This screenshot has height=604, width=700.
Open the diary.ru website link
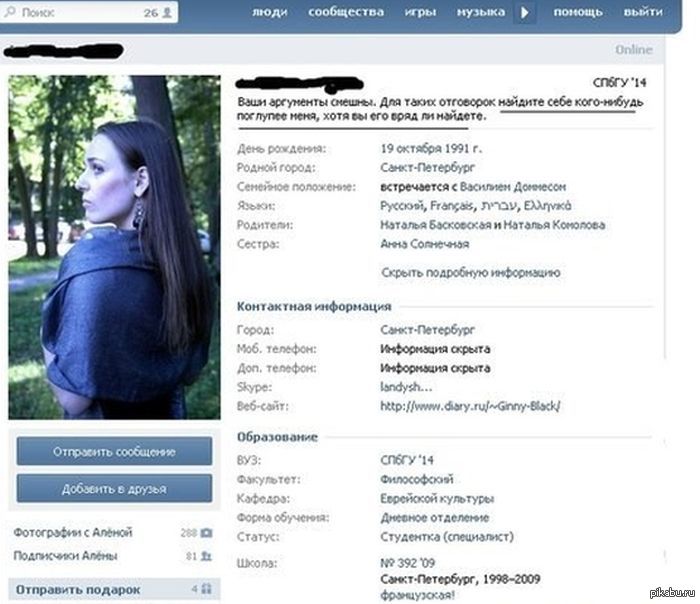tap(470, 406)
